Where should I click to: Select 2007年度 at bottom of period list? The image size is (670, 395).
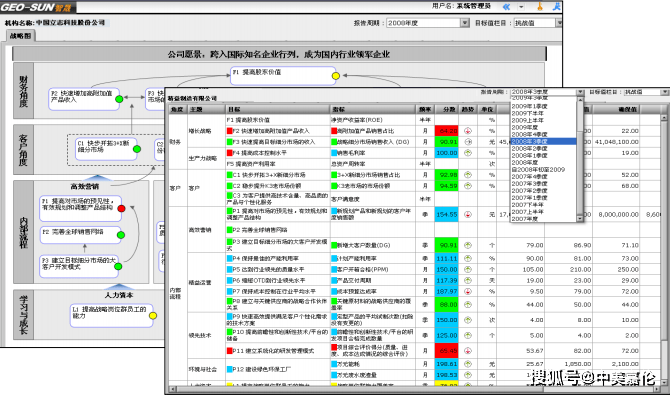point(525,218)
